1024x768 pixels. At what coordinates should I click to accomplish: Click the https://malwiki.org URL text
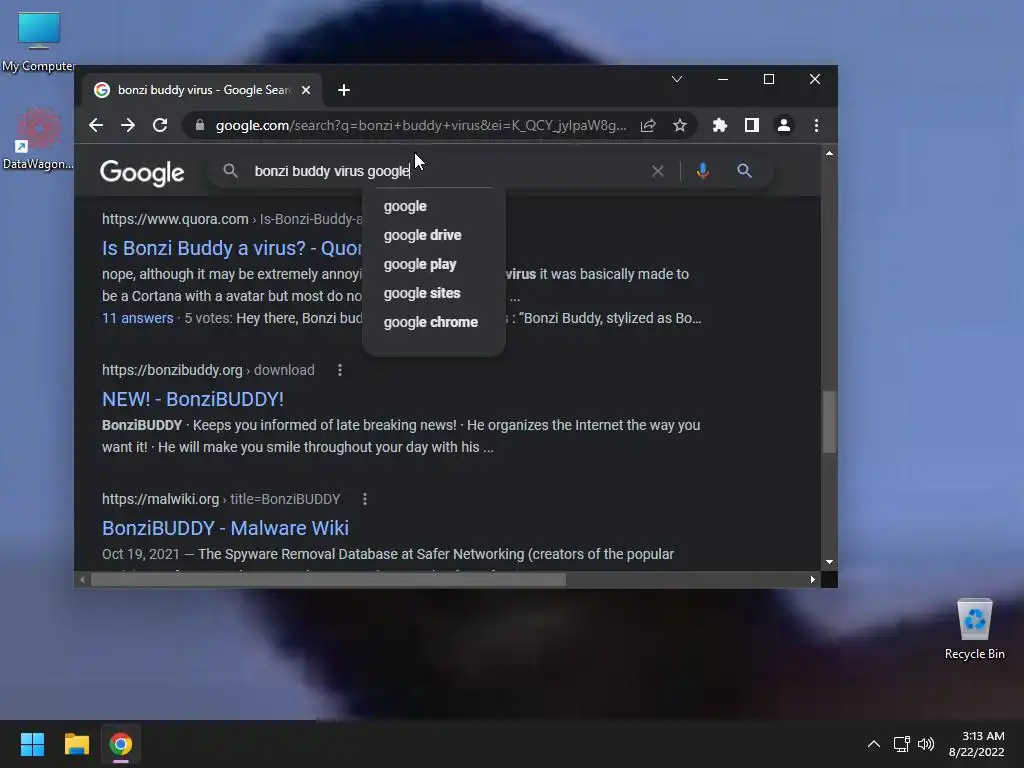[160, 499]
